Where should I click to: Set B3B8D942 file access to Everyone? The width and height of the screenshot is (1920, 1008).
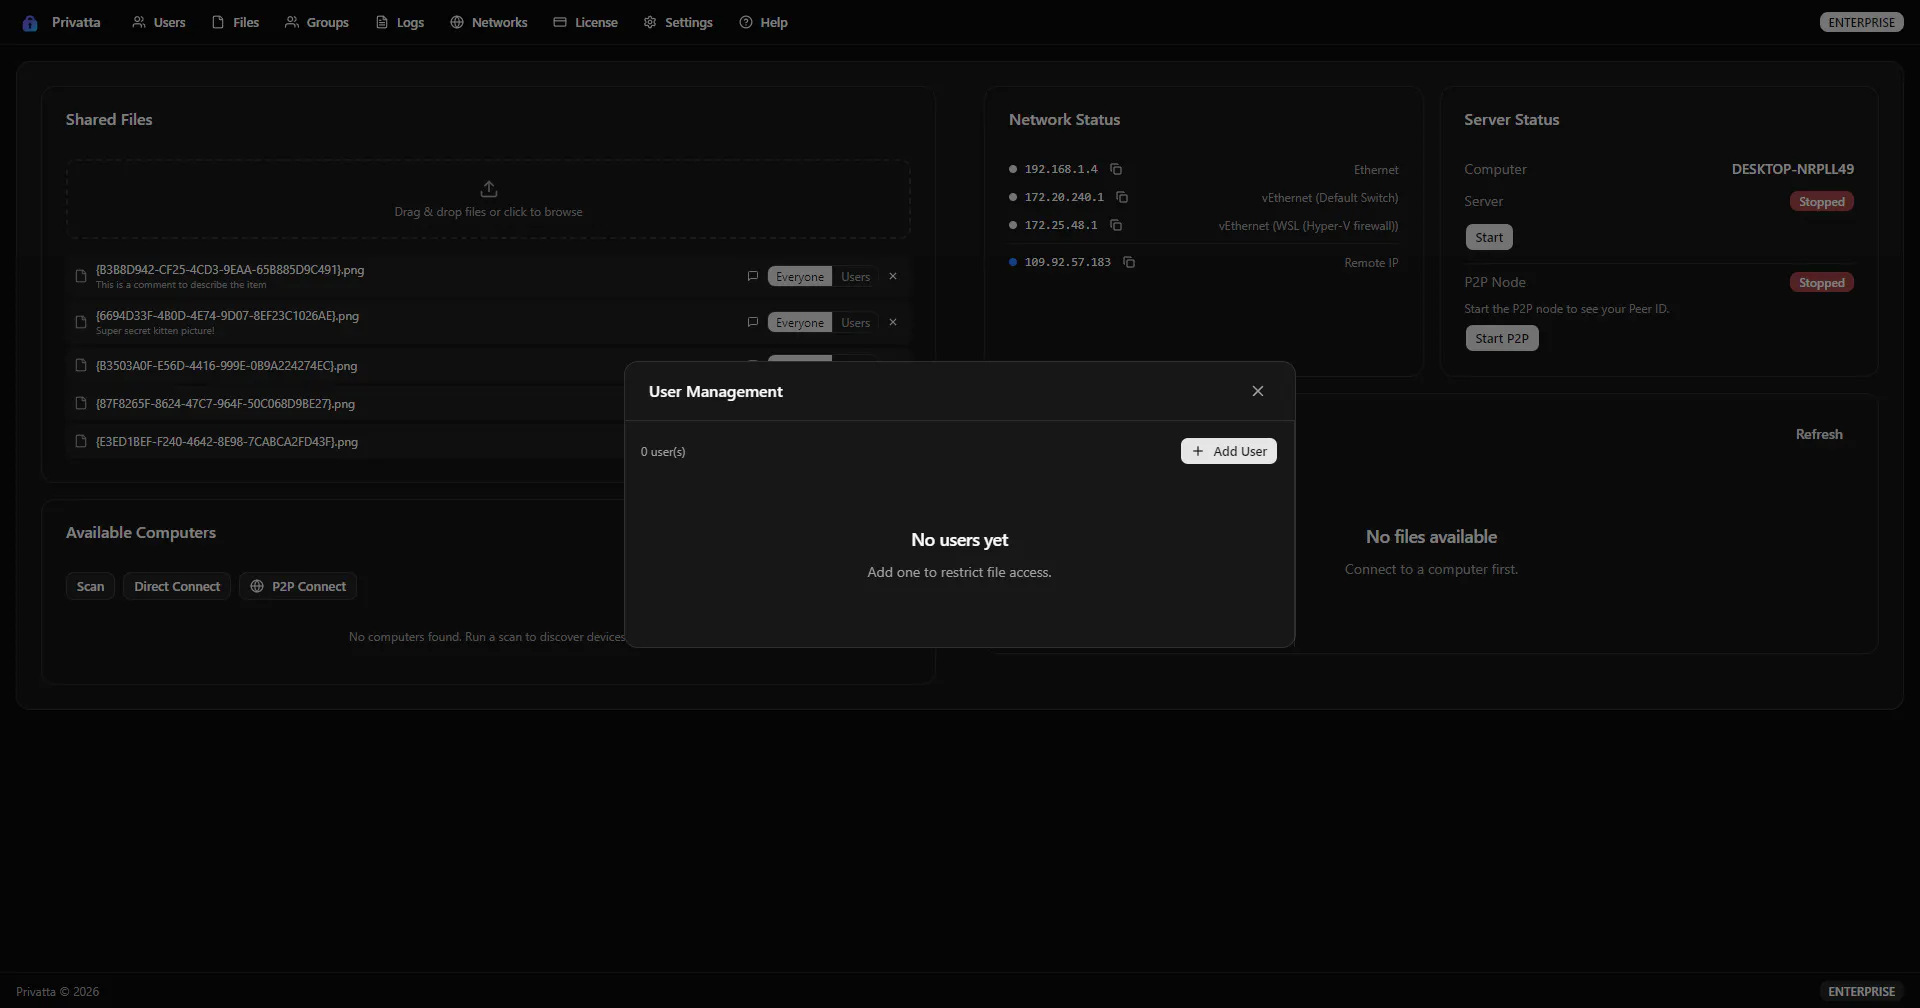tap(800, 276)
